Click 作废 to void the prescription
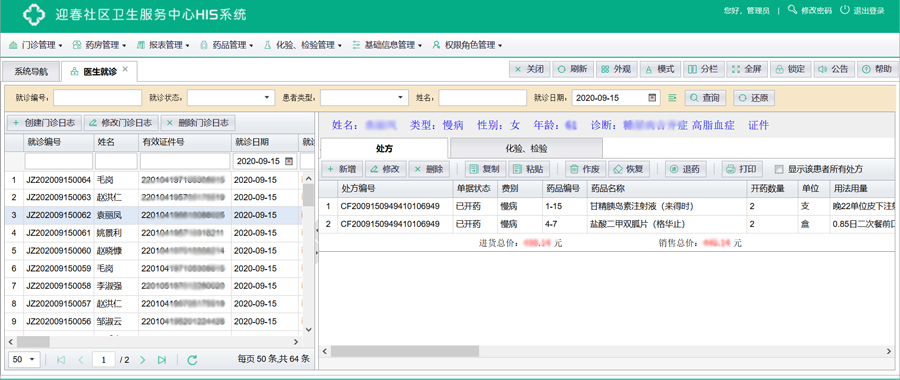900x380 pixels. (x=584, y=169)
